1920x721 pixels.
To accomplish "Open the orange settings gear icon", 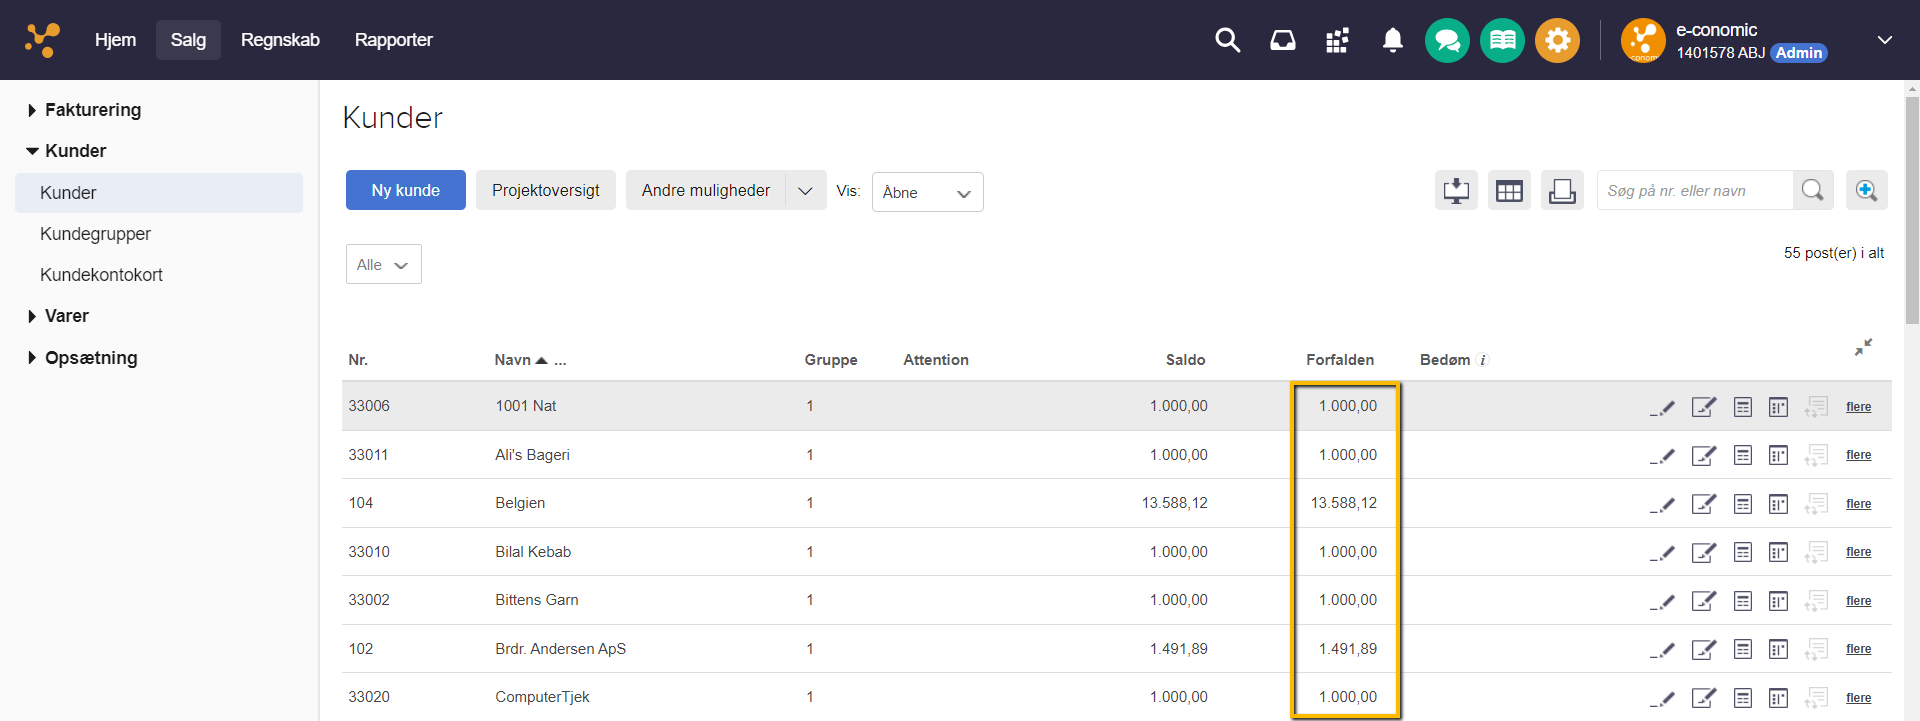I will [1557, 41].
